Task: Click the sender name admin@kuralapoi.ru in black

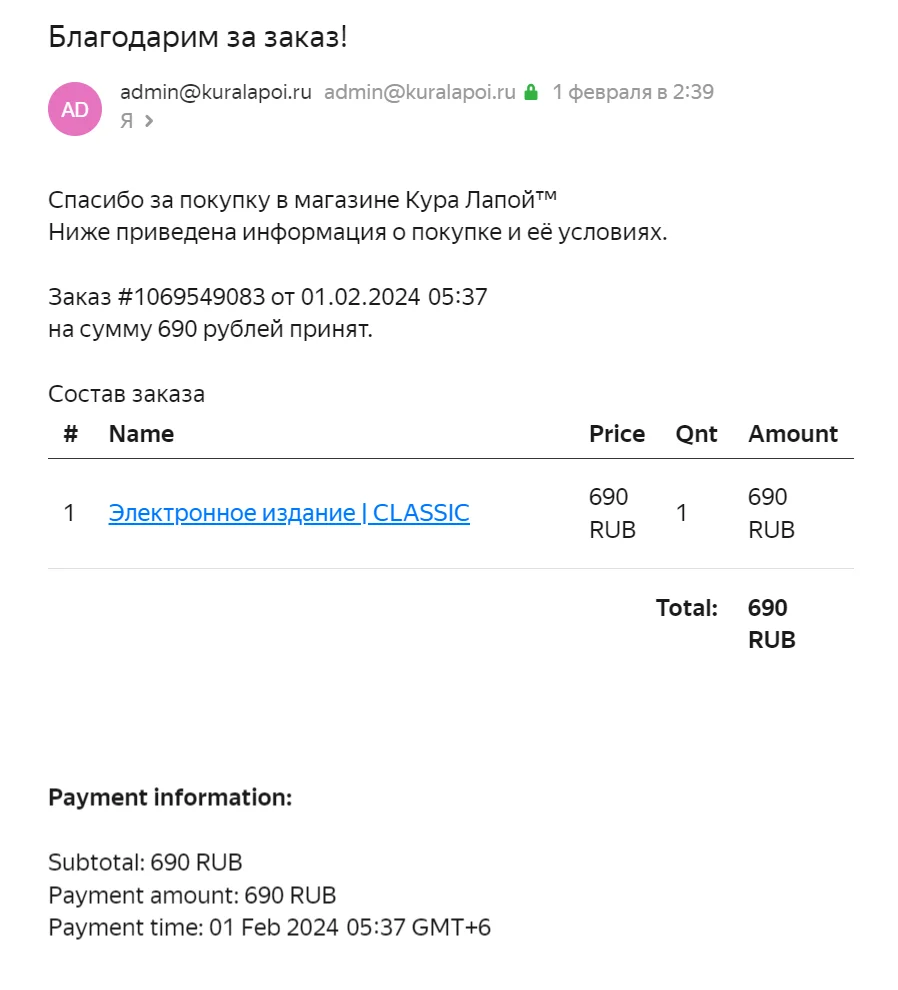Action: (216, 92)
